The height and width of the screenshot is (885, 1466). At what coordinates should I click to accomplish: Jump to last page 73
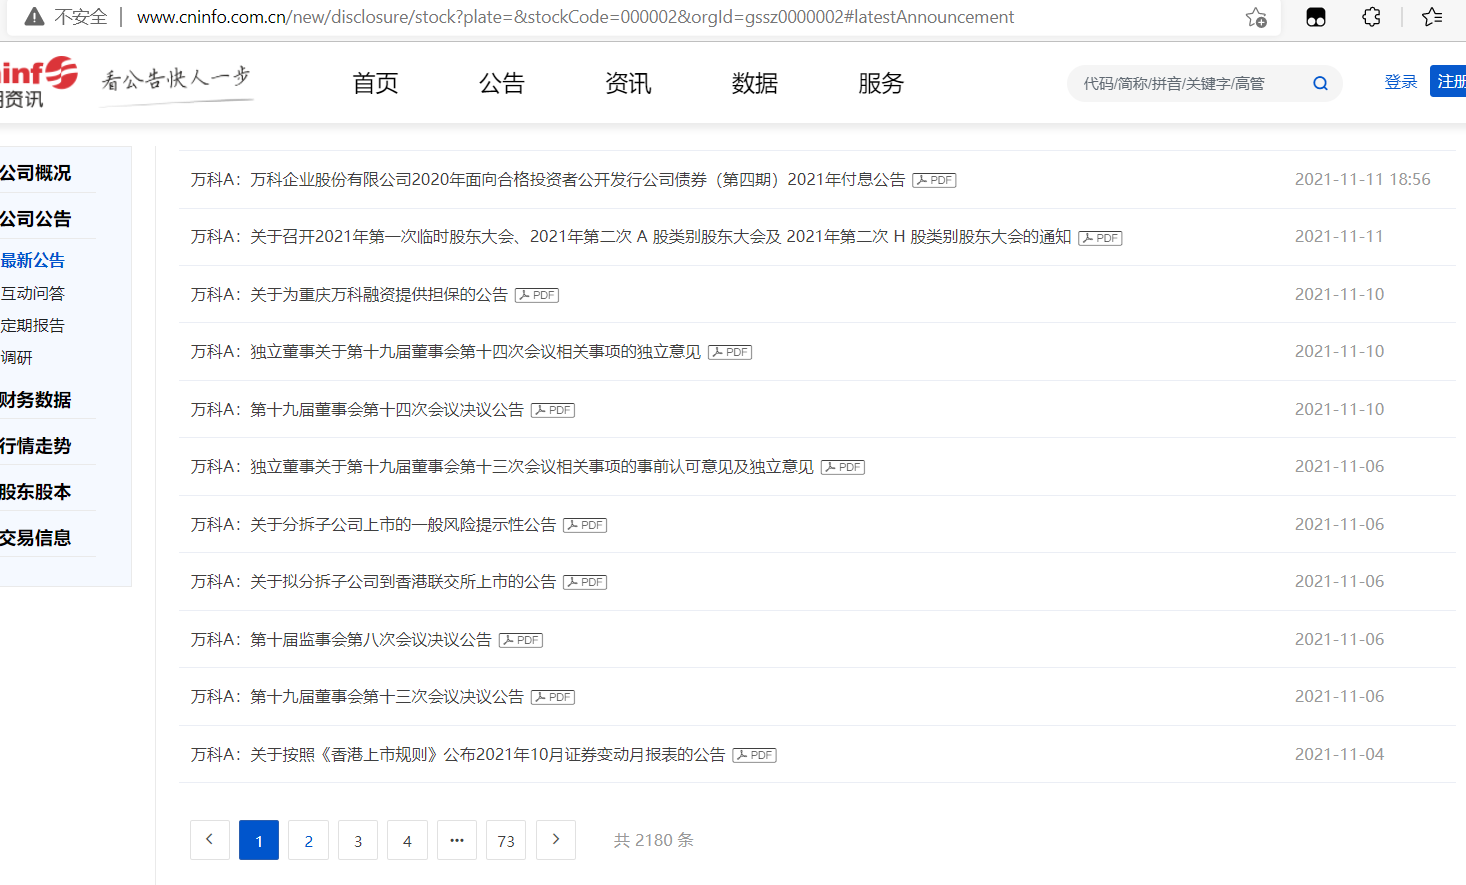click(x=506, y=840)
